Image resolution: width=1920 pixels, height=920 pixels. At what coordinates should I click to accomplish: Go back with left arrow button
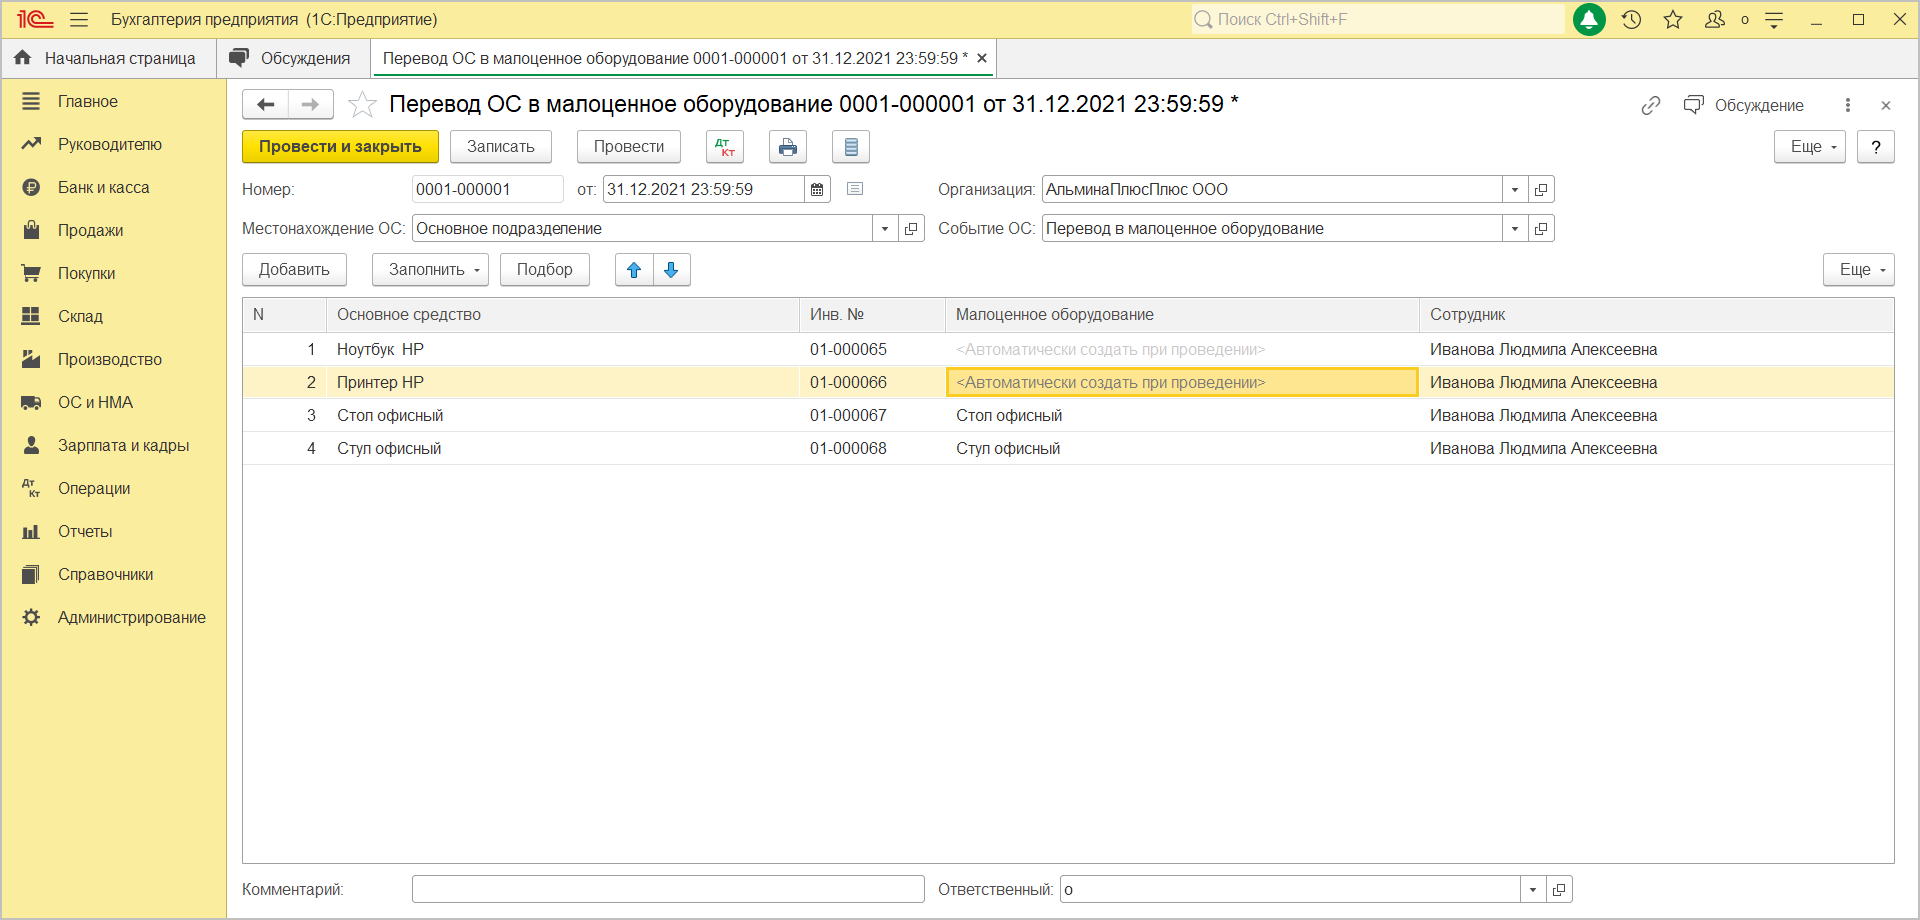click(x=265, y=104)
